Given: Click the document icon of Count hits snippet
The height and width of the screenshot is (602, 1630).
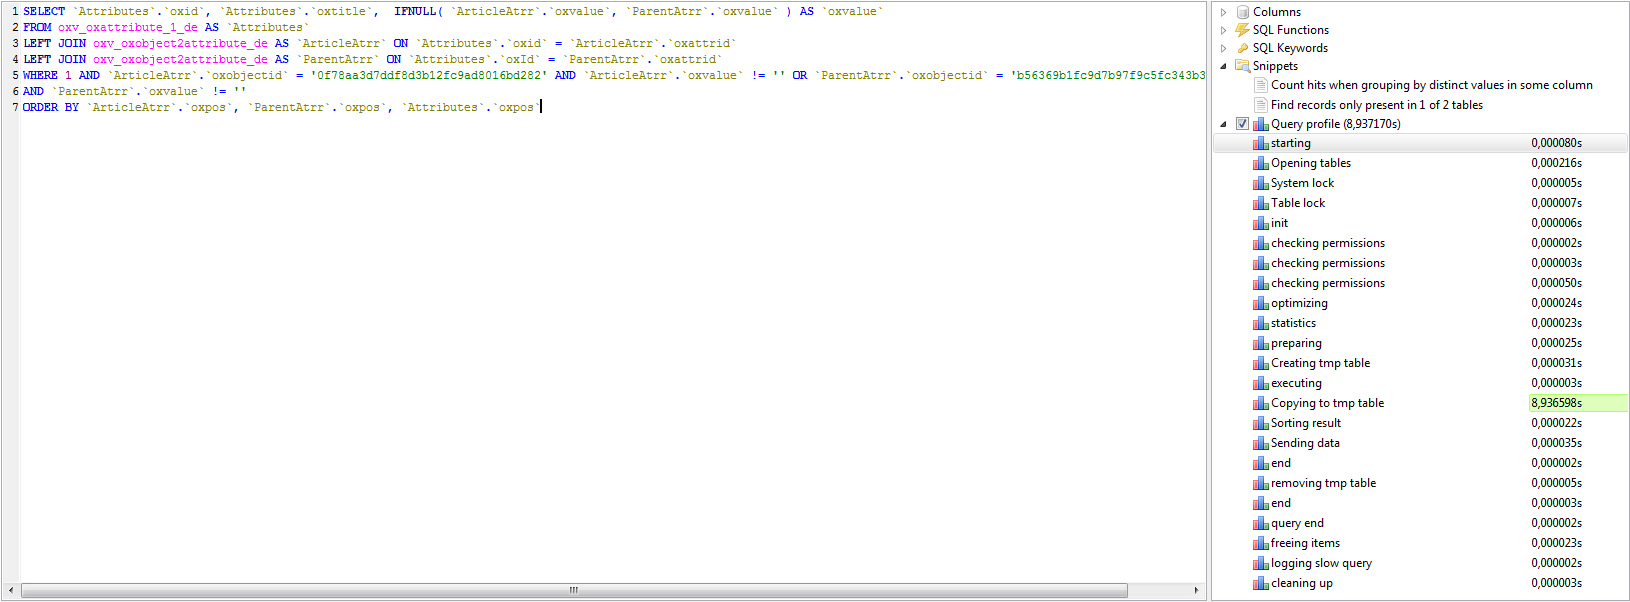Looking at the screenshot, I should coord(1260,85).
